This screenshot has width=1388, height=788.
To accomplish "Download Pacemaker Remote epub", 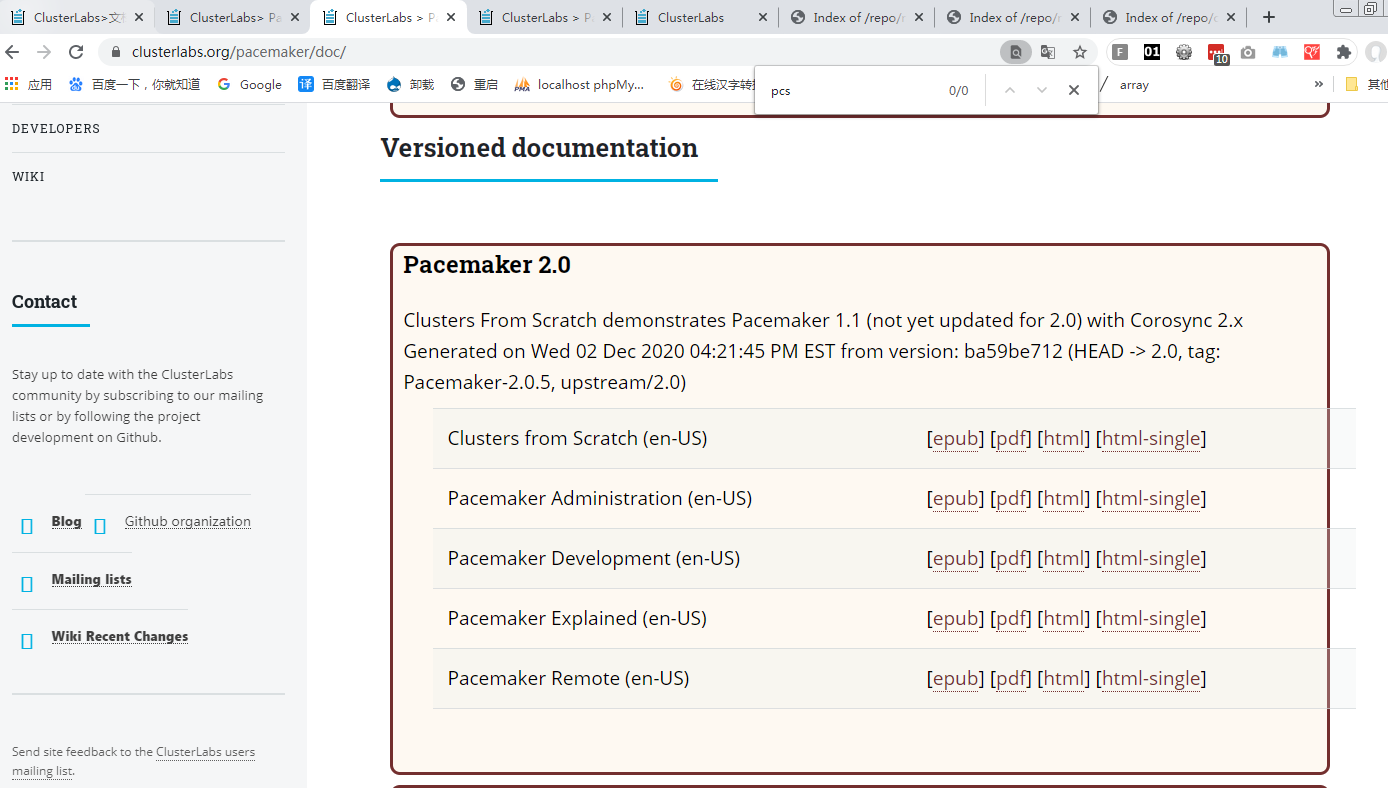I will click(955, 678).
